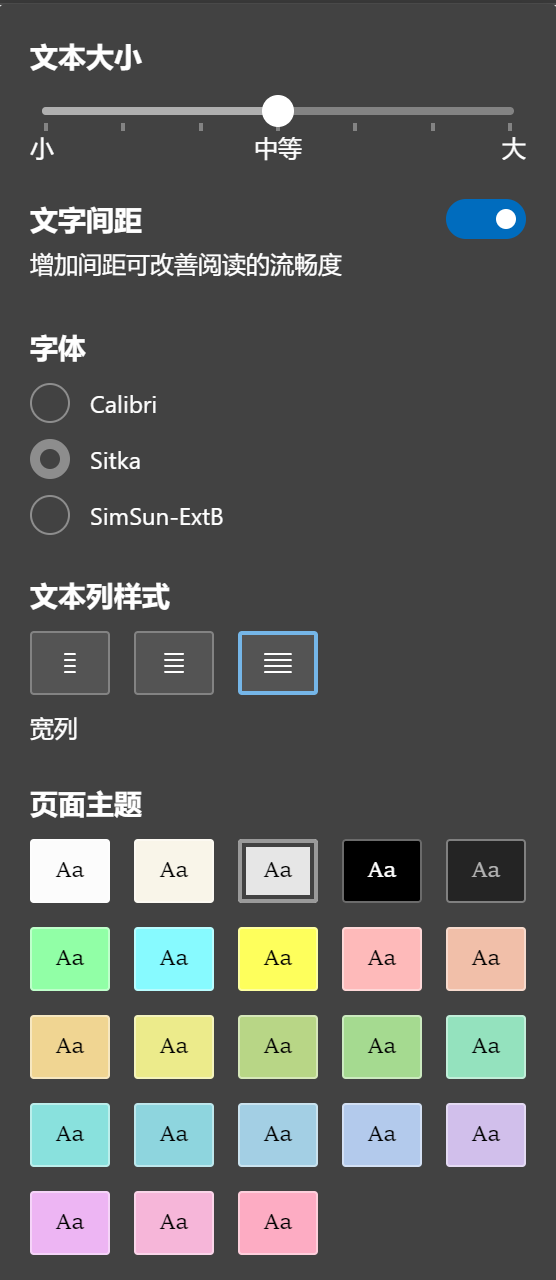This screenshot has height=1280, width=556.
Task: Select the Sitka font radio button
Action: (50, 460)
